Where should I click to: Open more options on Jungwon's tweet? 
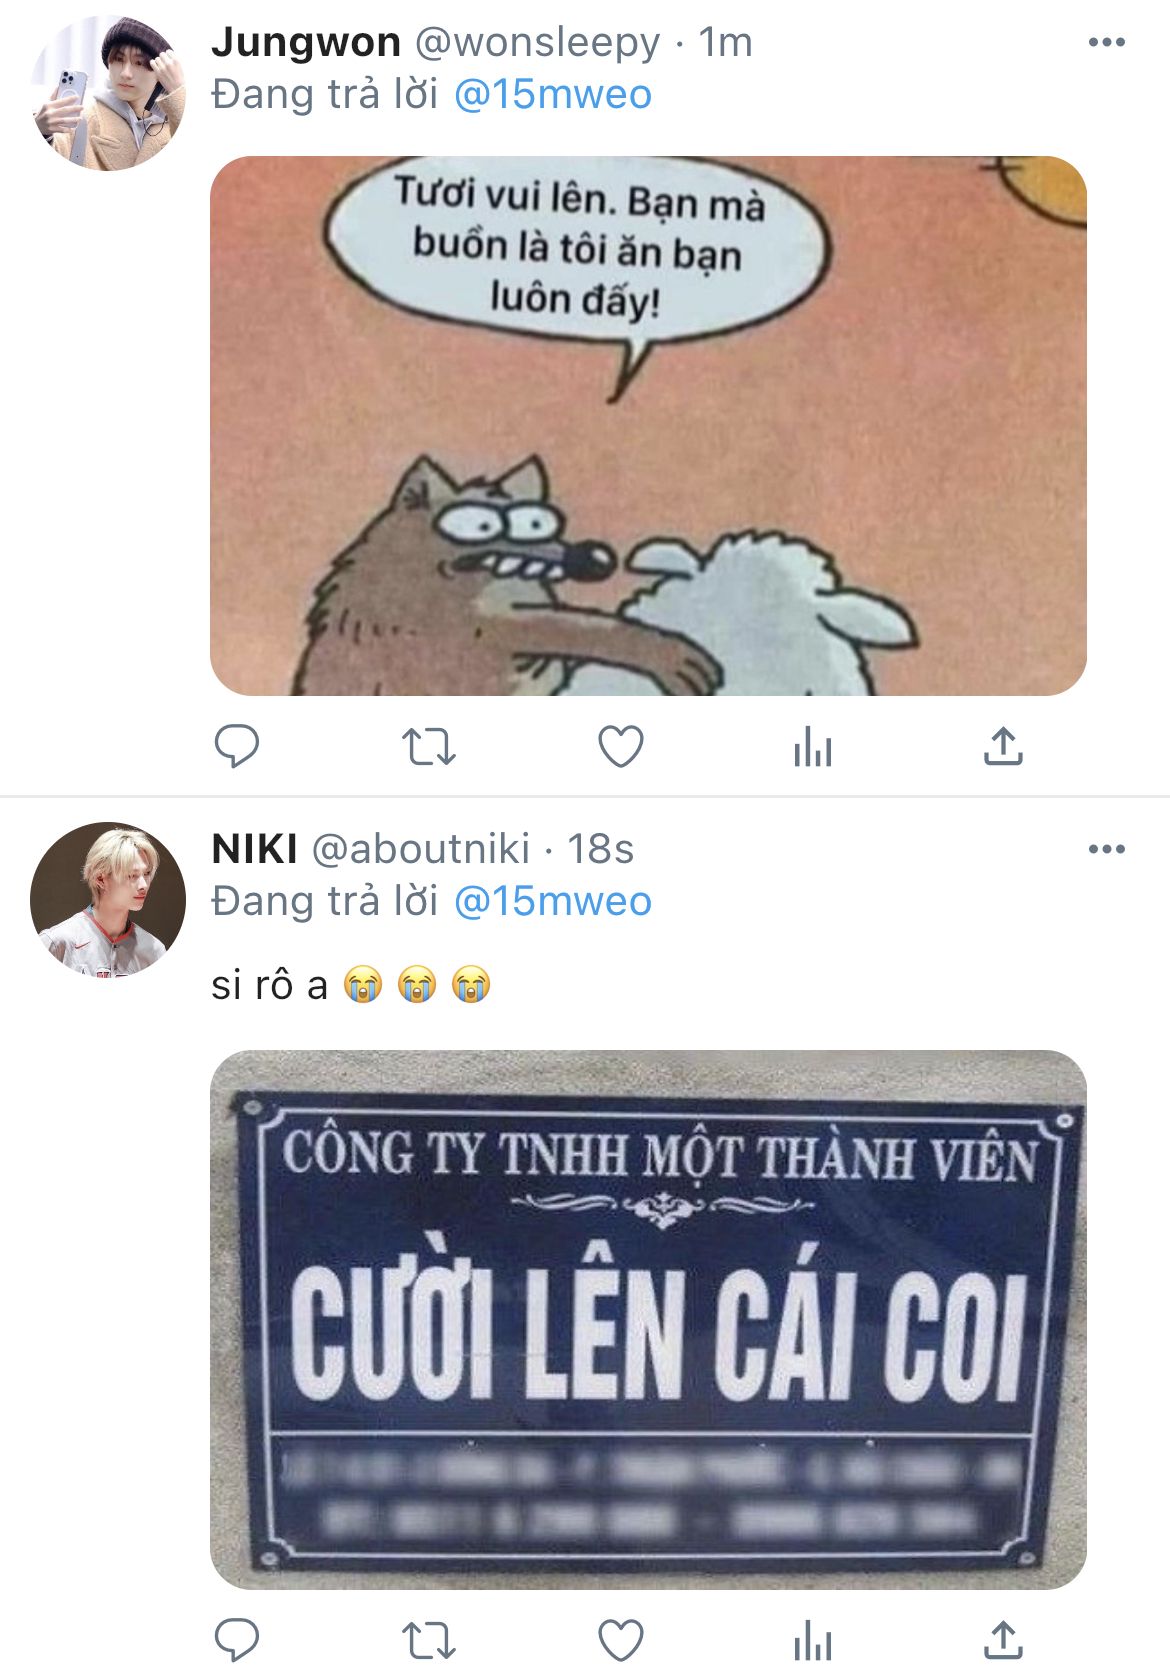(x=1106, y=42)
